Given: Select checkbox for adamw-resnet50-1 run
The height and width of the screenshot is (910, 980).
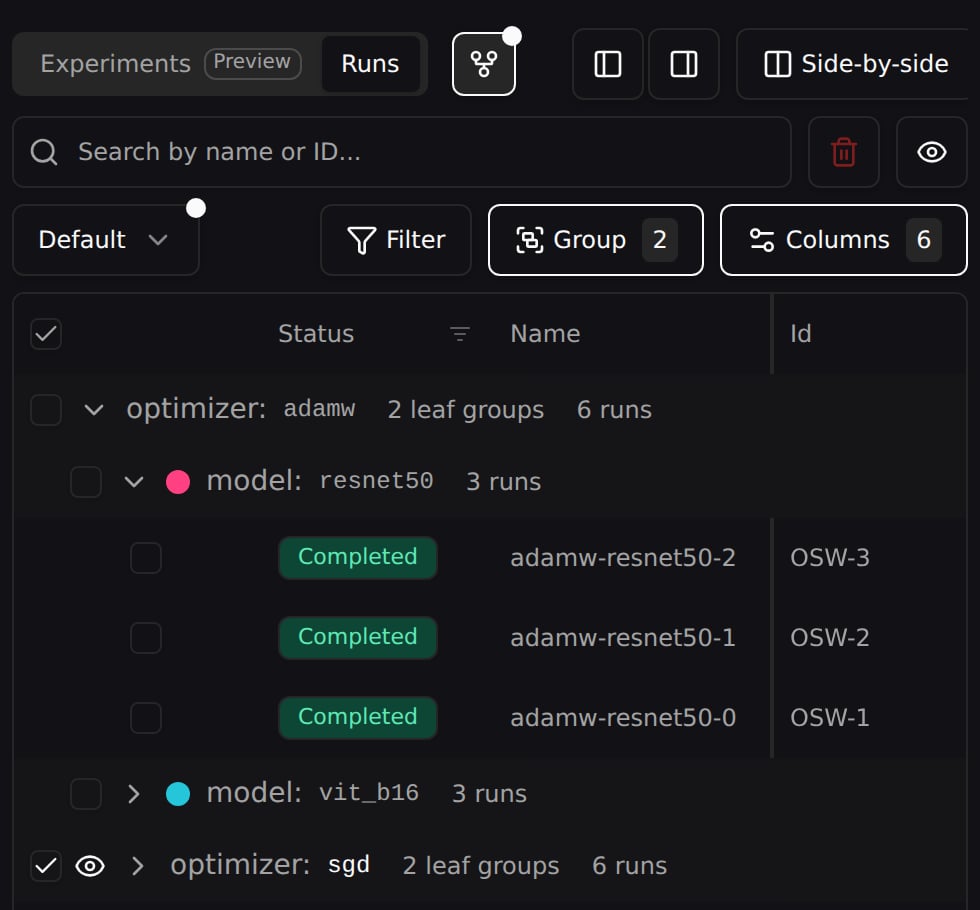Looking at the screenshot, I should 146,638.
